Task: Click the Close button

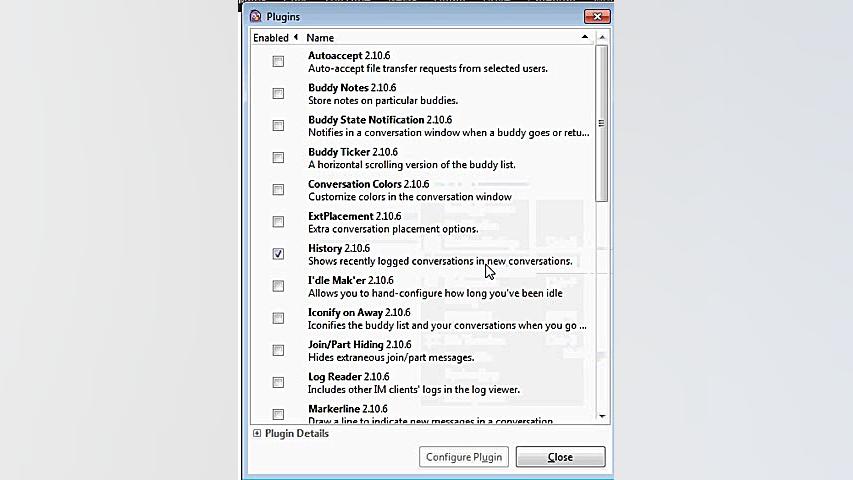Action: coord(560,457)
